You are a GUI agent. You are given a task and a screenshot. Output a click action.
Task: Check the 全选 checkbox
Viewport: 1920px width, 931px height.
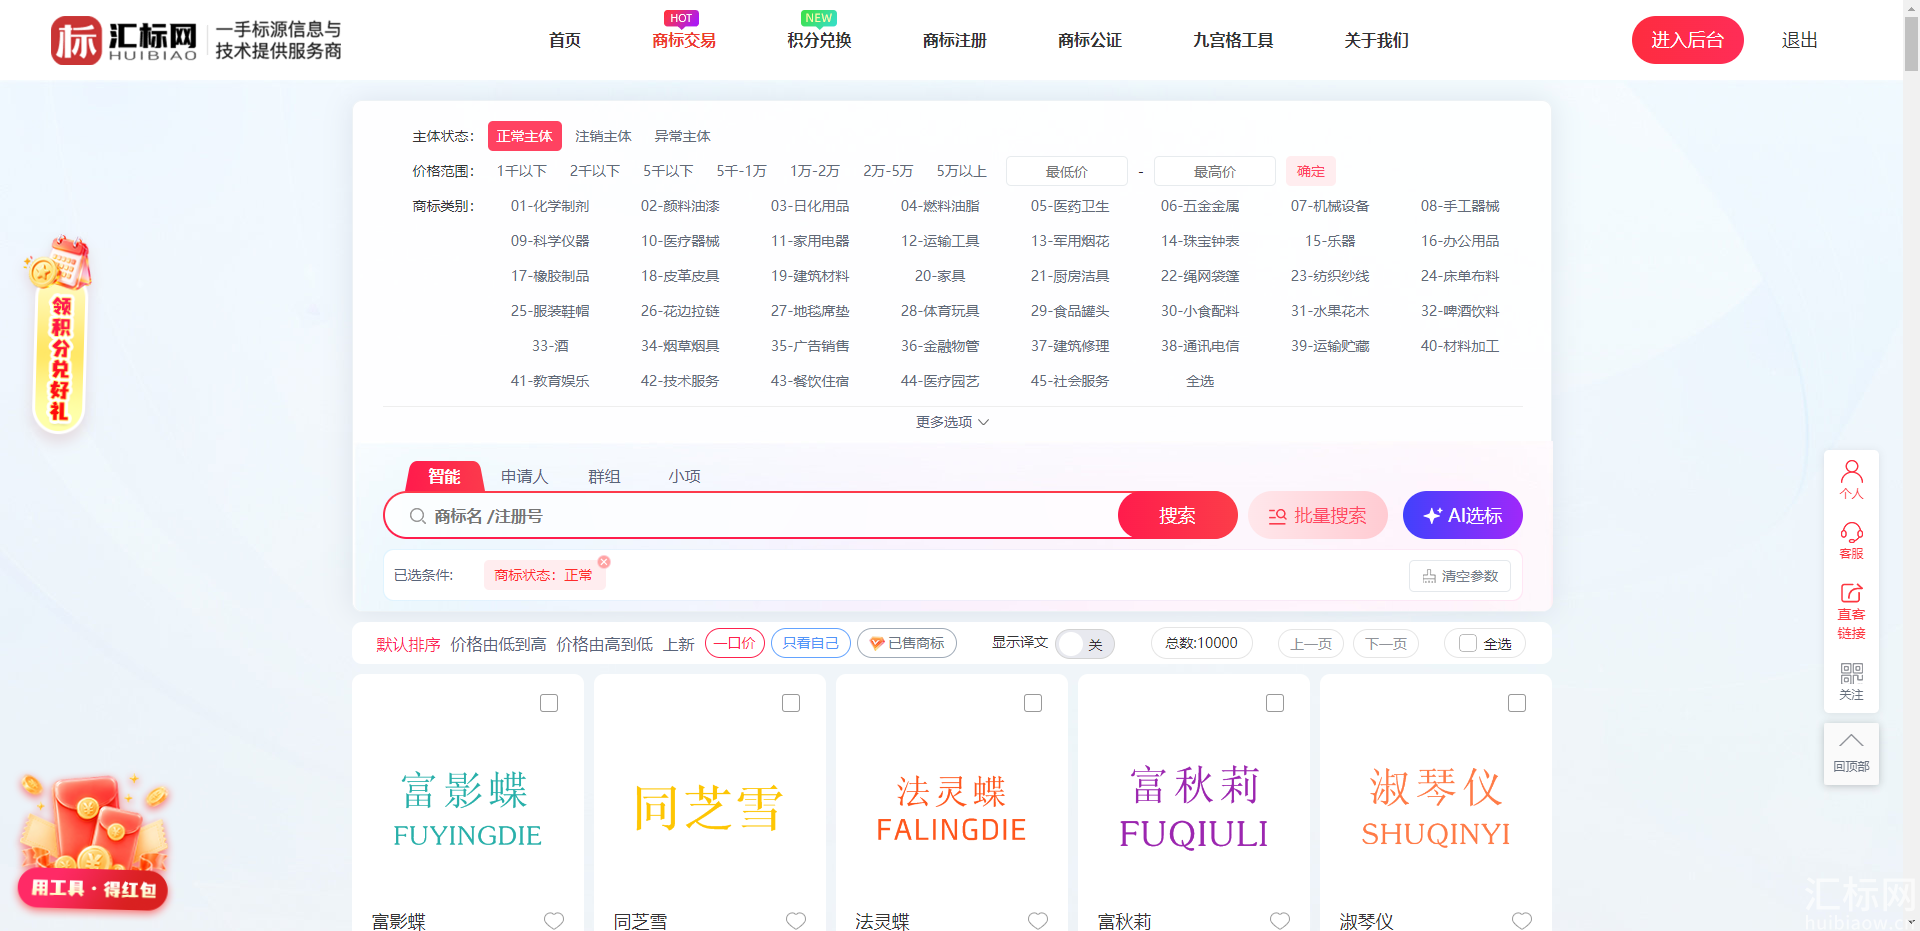(1468, 644)
